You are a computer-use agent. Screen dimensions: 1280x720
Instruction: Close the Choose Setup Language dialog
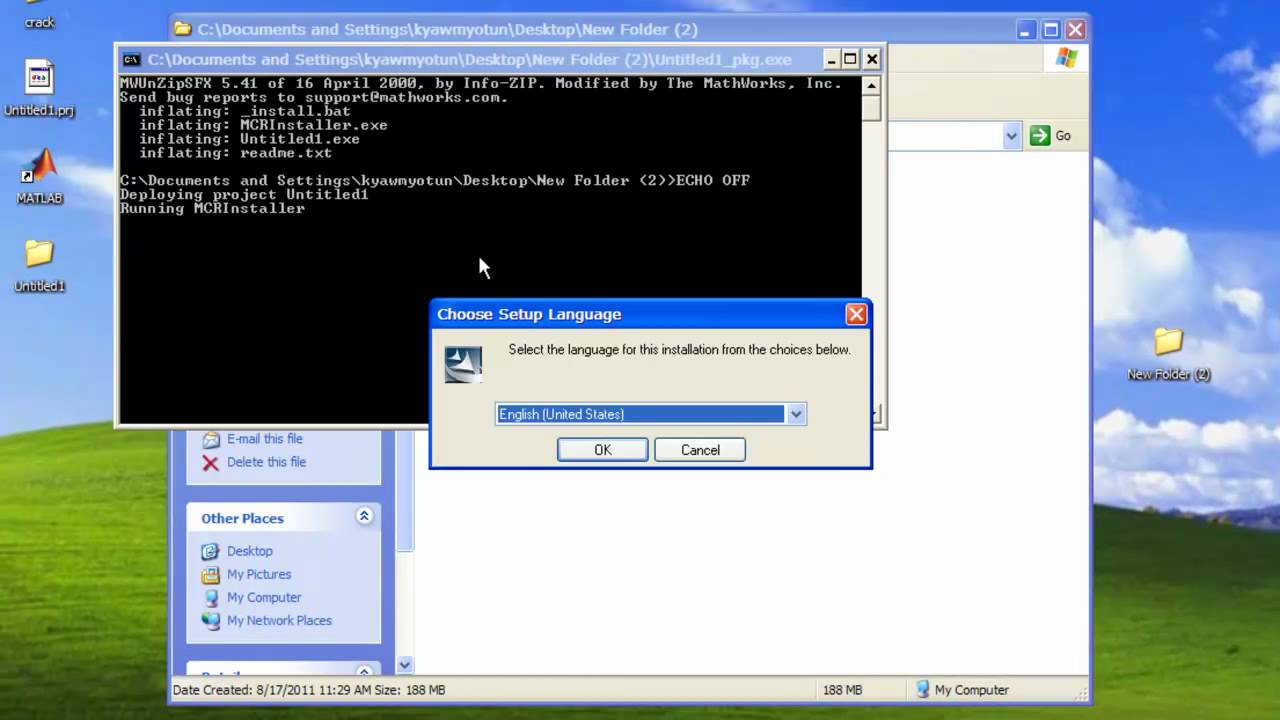pyautogui.click(x=856, y=314)
